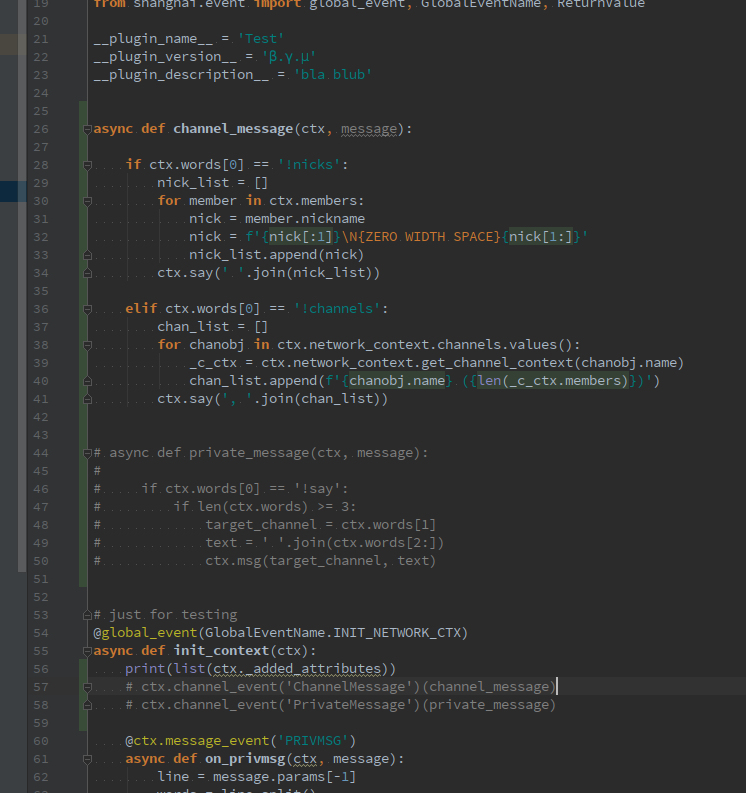
Task: Fold the init_context function
Action: 88,651
